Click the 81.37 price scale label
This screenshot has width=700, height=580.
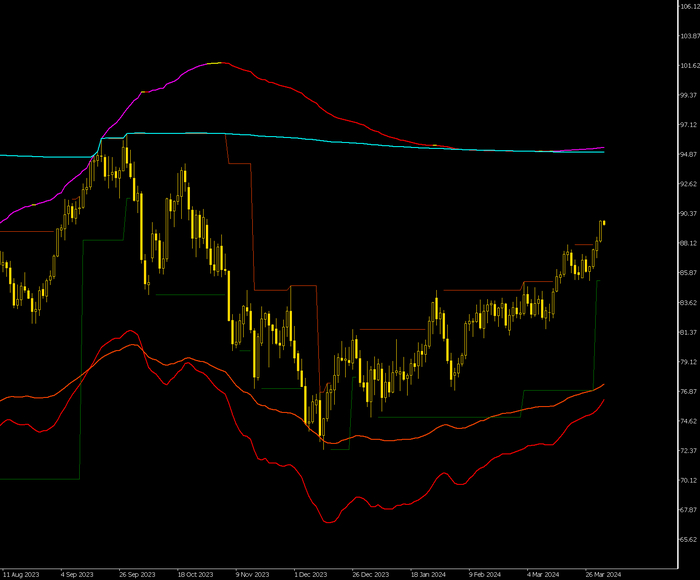[690, 332]
